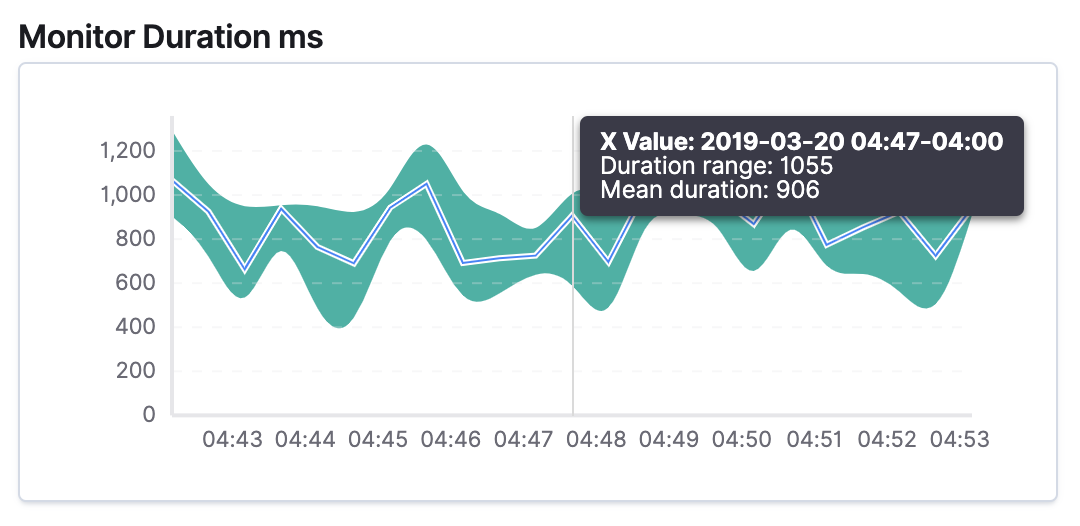Screen dimensions: 1080x526
Task: Select the 04:45 time label
Action: tap(378, 440)
